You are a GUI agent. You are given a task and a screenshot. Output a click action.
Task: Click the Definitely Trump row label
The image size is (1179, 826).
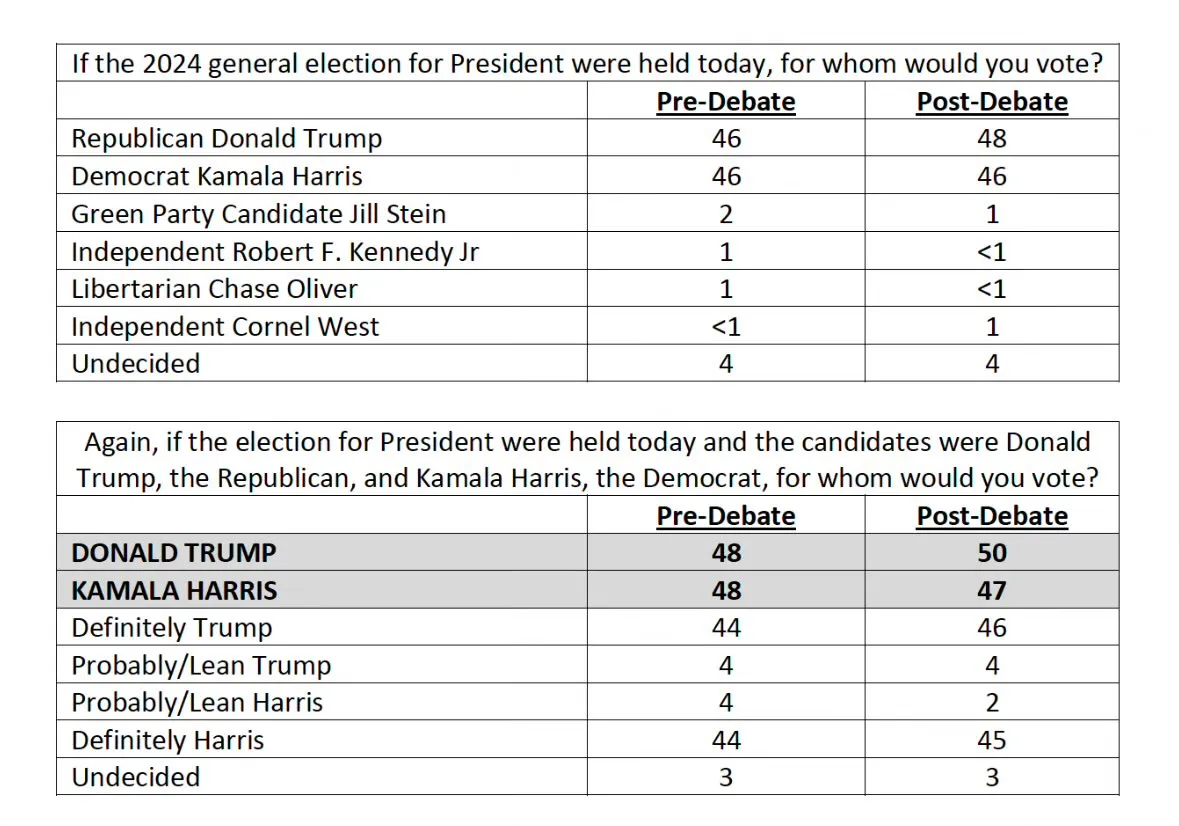point(171,628)
